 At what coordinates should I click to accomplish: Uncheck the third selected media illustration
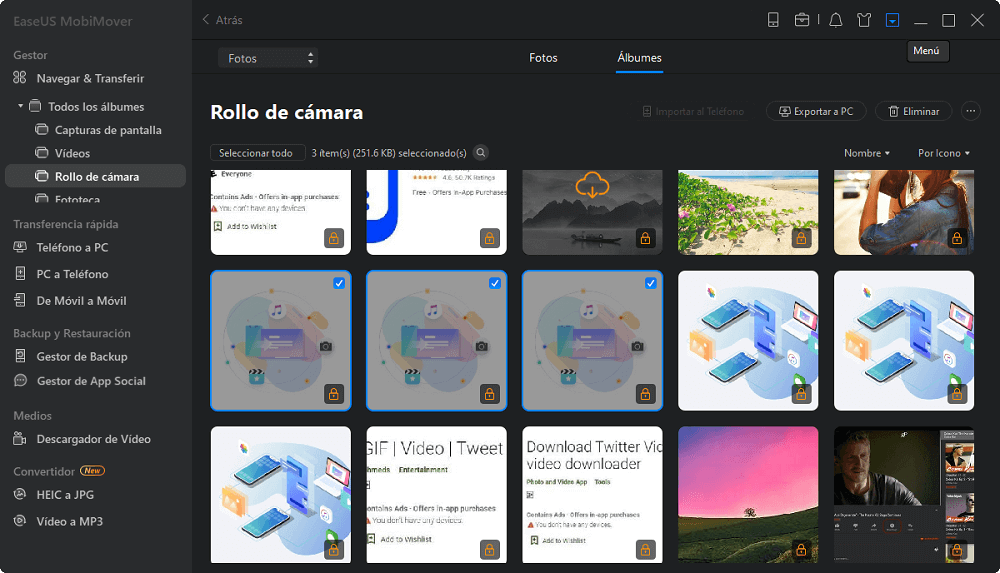click(x=650, y=283)
